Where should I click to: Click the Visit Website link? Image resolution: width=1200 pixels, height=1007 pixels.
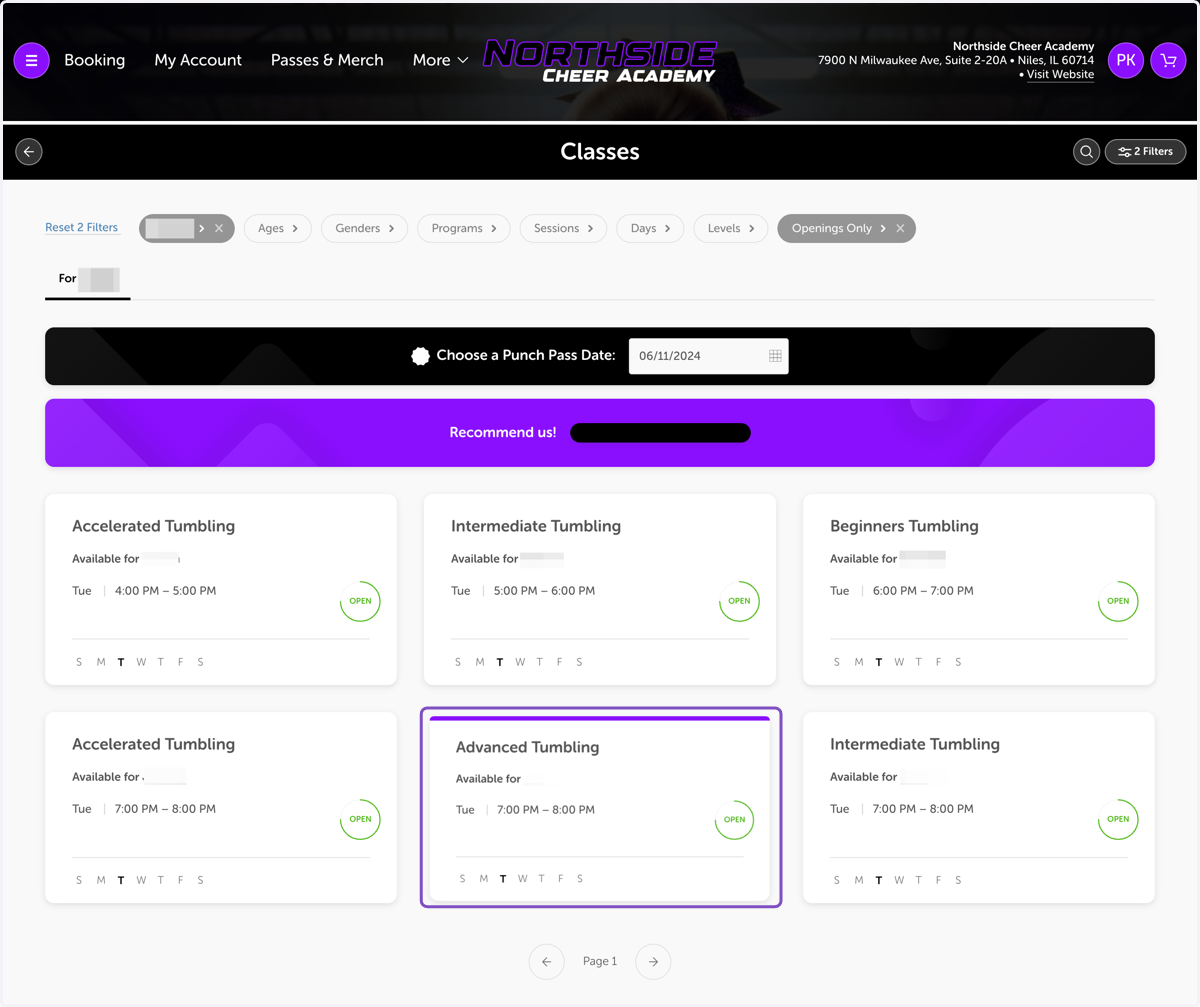(x=1060, y=75)
